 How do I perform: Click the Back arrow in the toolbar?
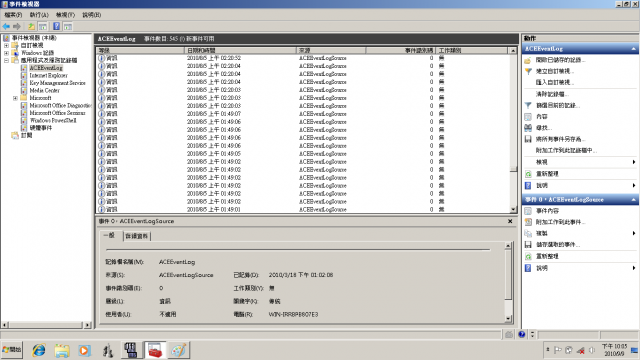pos(6,27)
